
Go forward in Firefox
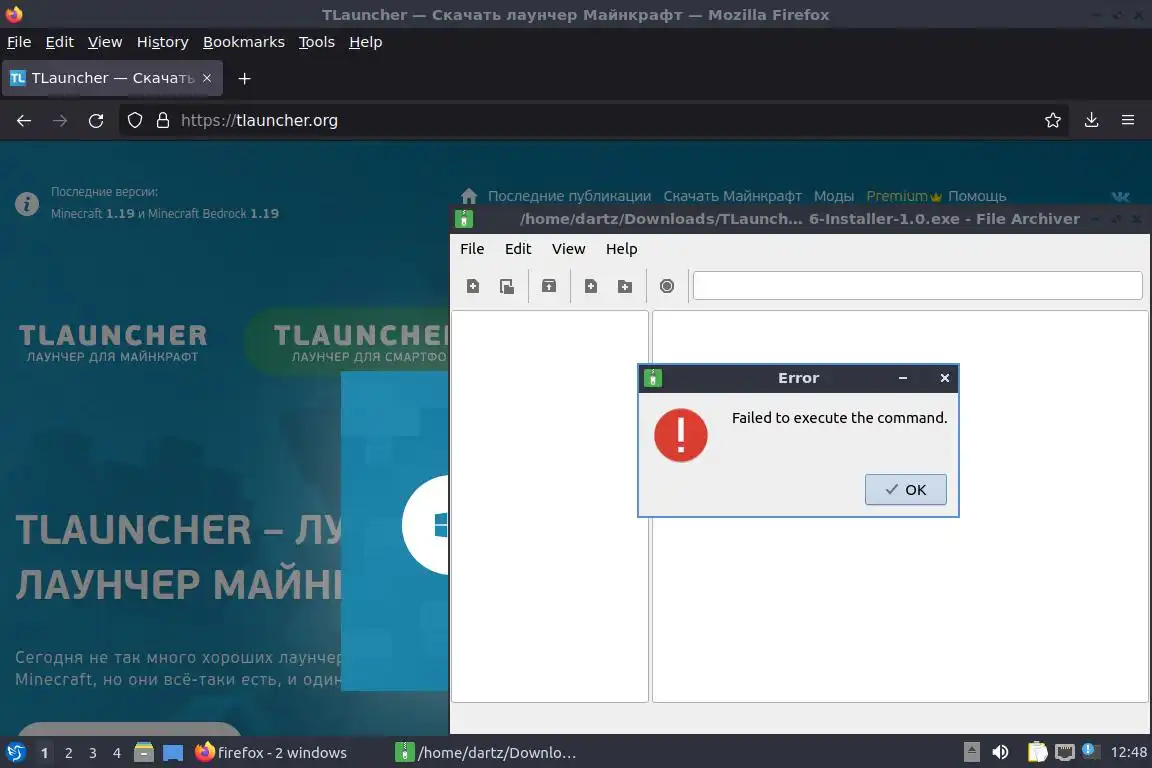[60, 121]
